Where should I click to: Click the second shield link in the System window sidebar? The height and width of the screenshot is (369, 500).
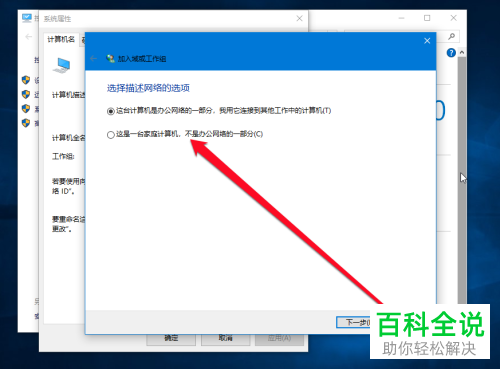pyautogui.click(x=26, y=94)
